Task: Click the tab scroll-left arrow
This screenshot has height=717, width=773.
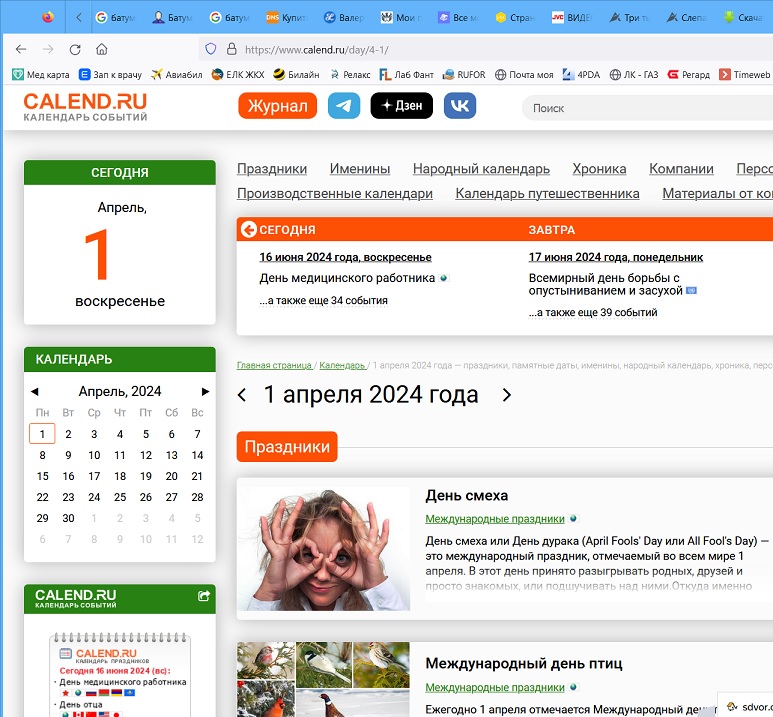Action: 79,17
